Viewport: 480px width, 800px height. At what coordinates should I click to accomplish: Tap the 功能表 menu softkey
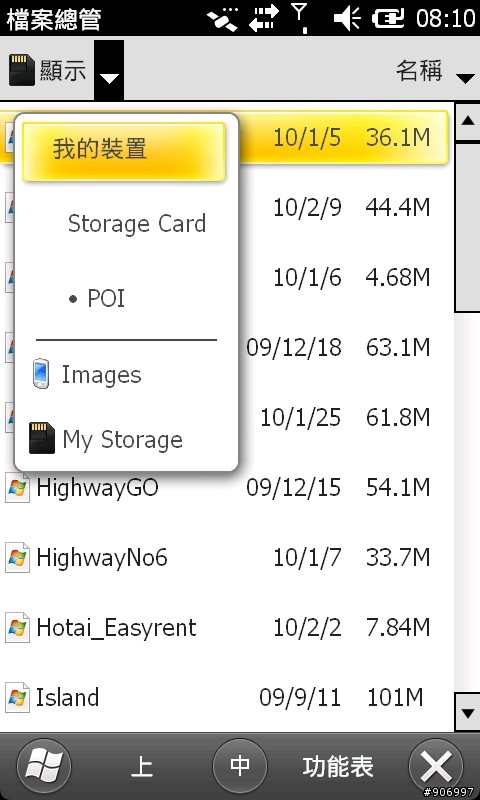tap(338, 766)
